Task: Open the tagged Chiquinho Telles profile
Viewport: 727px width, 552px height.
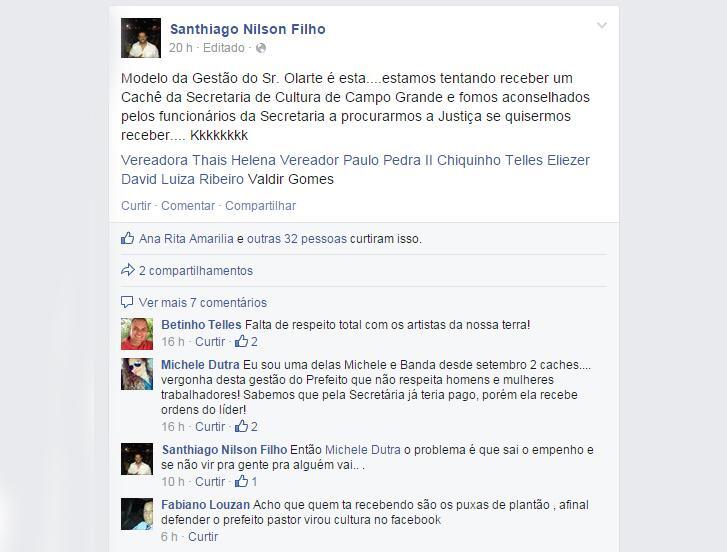Action: (490, 160)
